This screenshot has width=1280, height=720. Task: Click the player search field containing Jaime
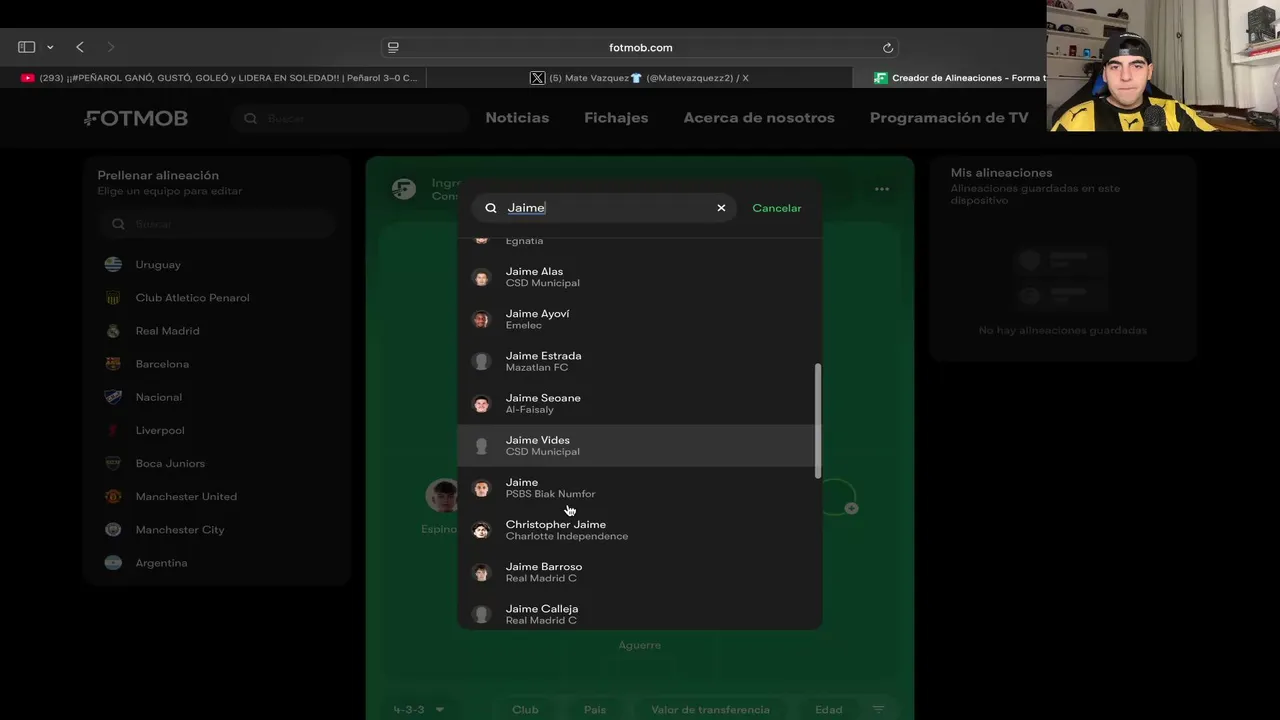click(x=604, y=208)
